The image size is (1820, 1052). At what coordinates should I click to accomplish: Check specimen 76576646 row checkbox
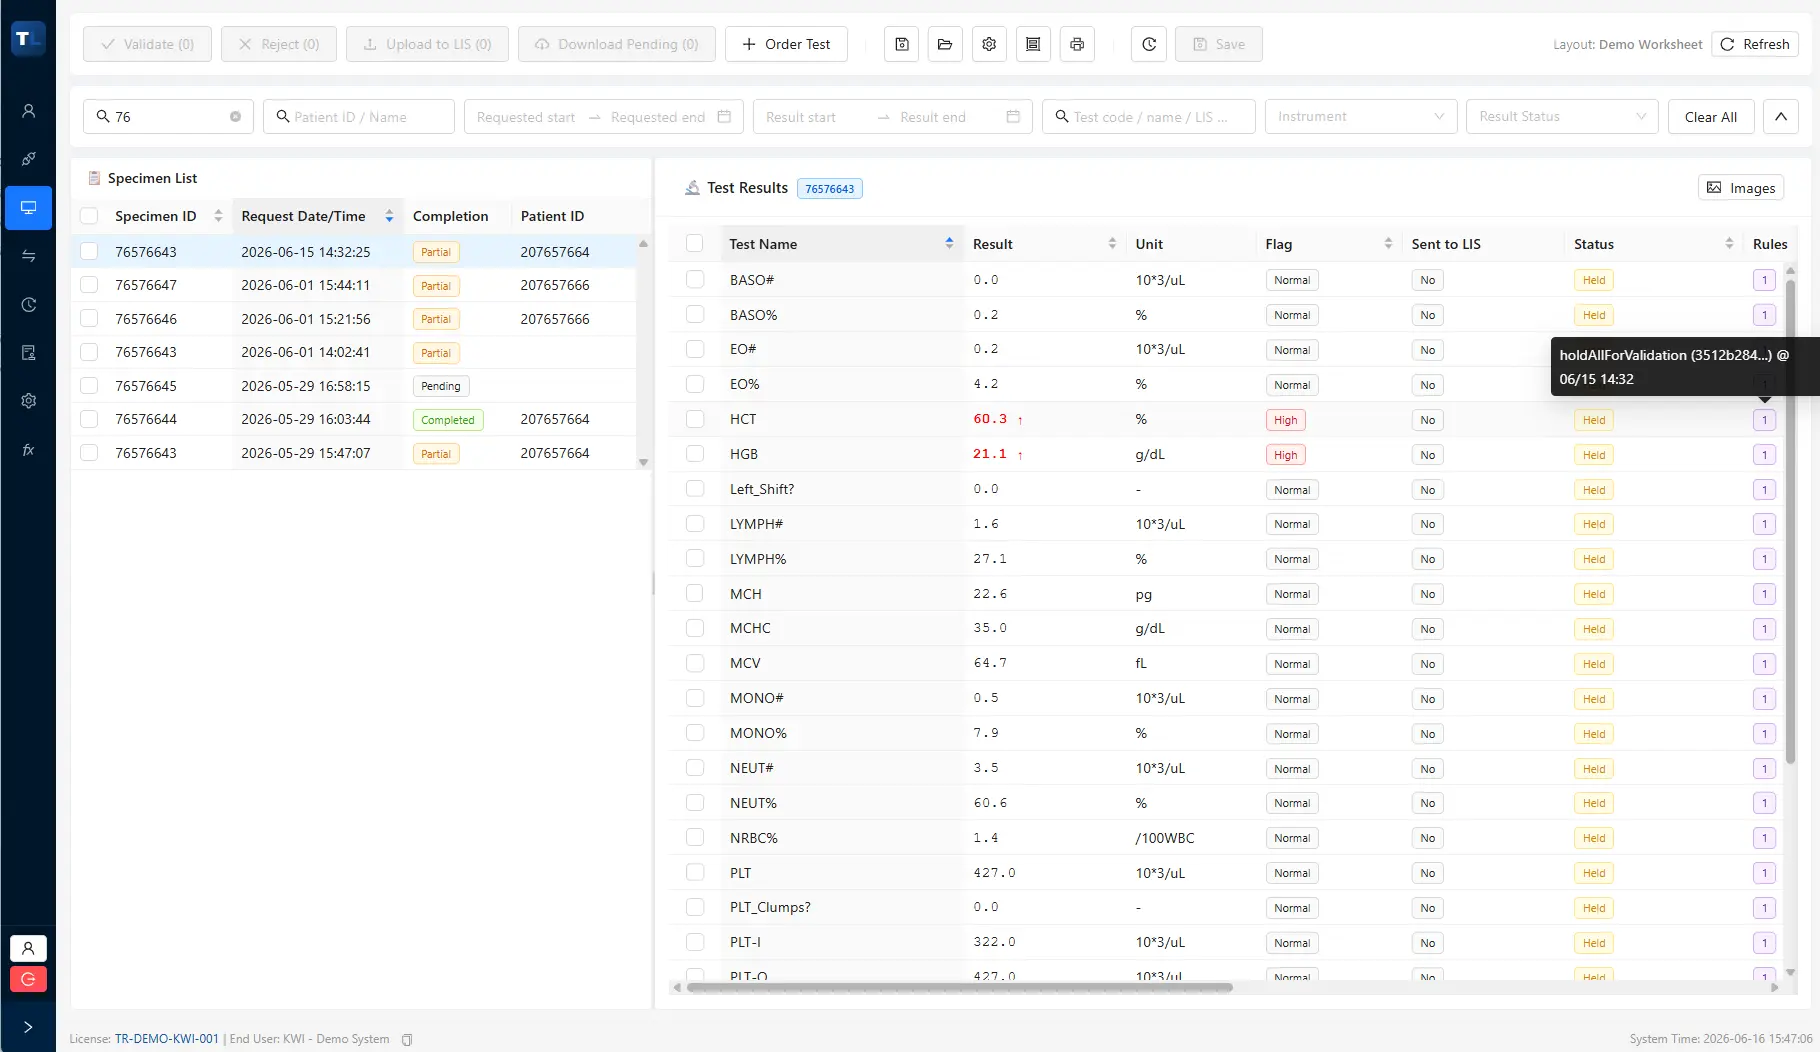tap(89, 319)
